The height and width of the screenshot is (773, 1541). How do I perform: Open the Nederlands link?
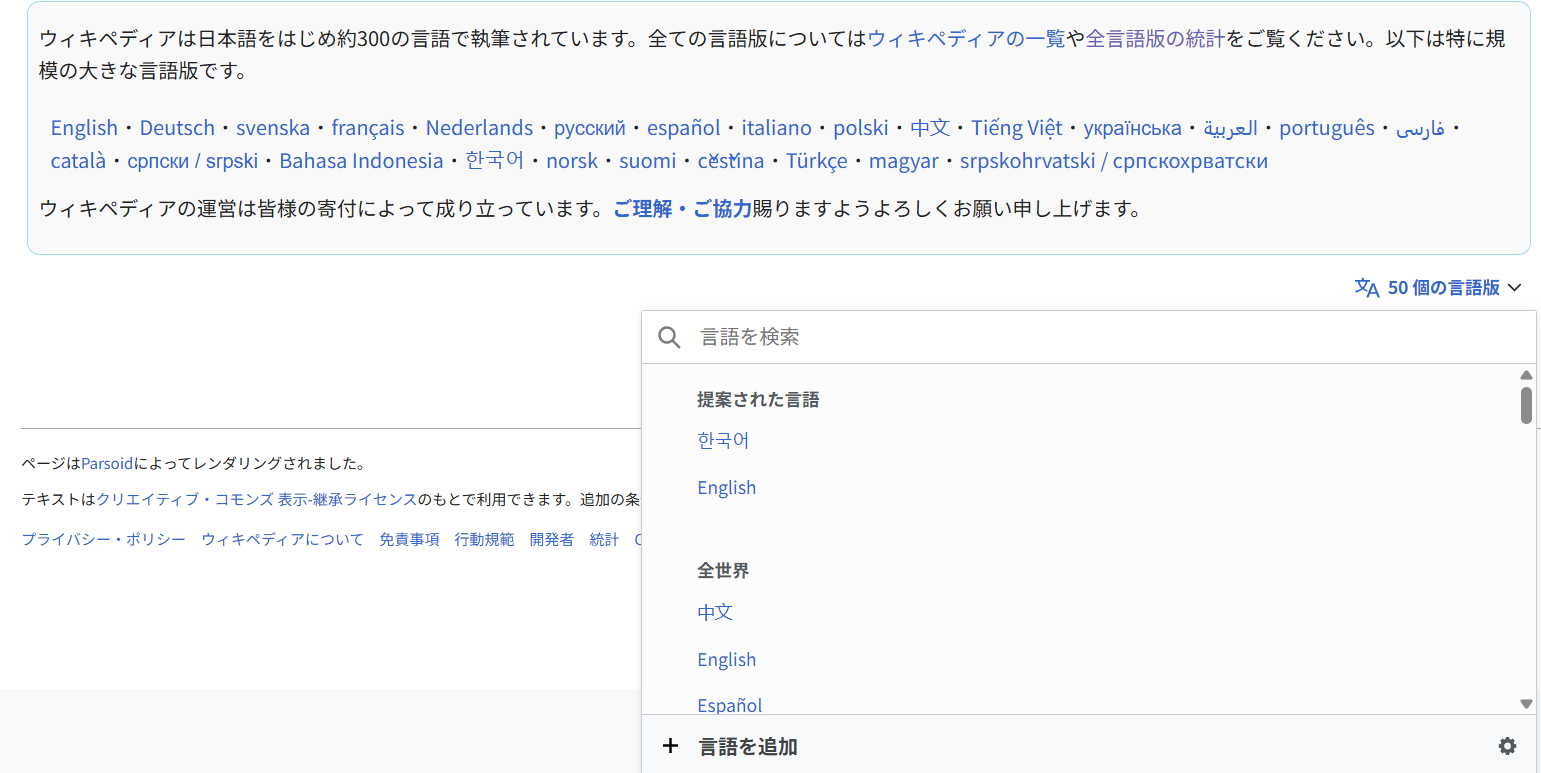[479, 128]
